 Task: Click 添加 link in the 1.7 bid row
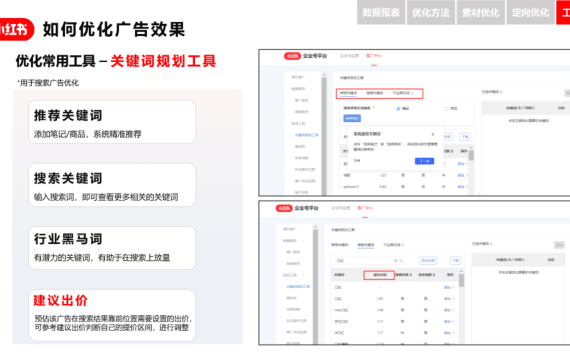point(448,333)
